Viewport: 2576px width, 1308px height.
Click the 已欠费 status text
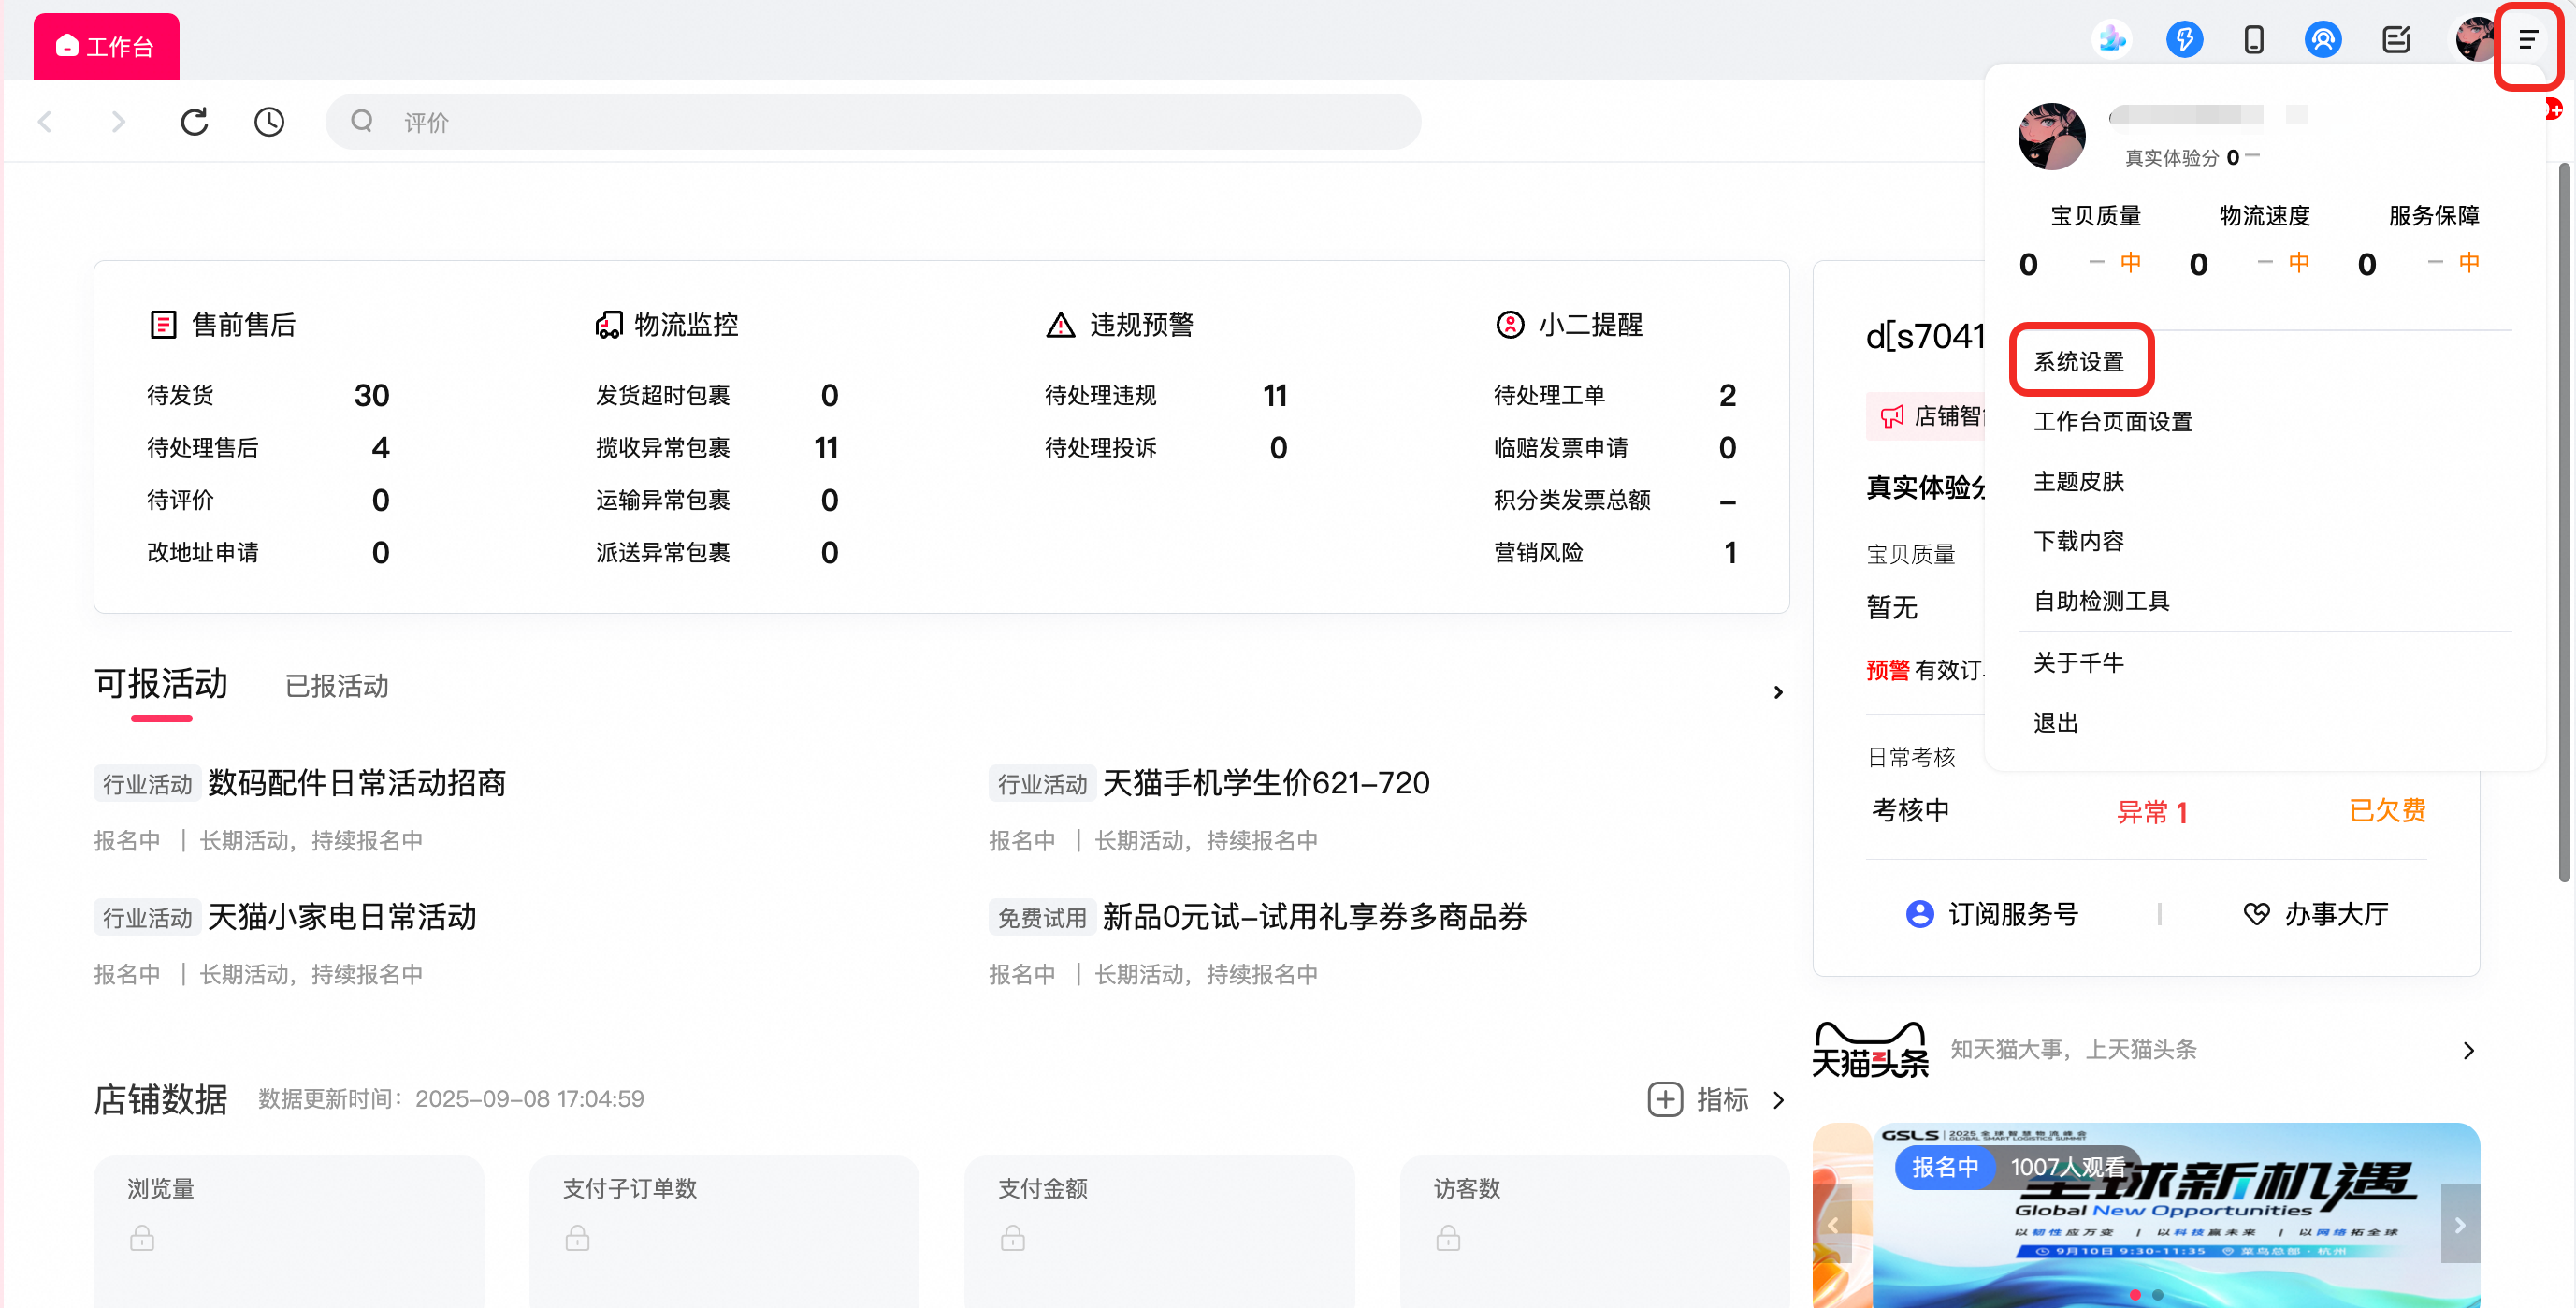click(2387, 810)
